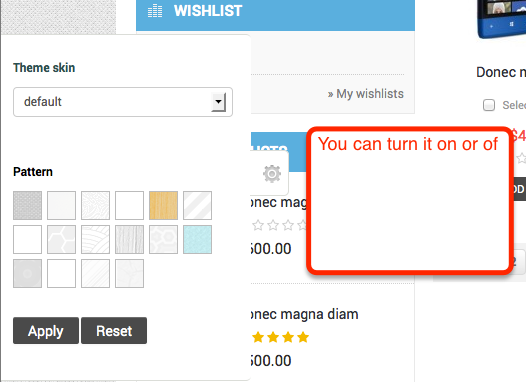Open the My wishlists link

pos(366,94)
